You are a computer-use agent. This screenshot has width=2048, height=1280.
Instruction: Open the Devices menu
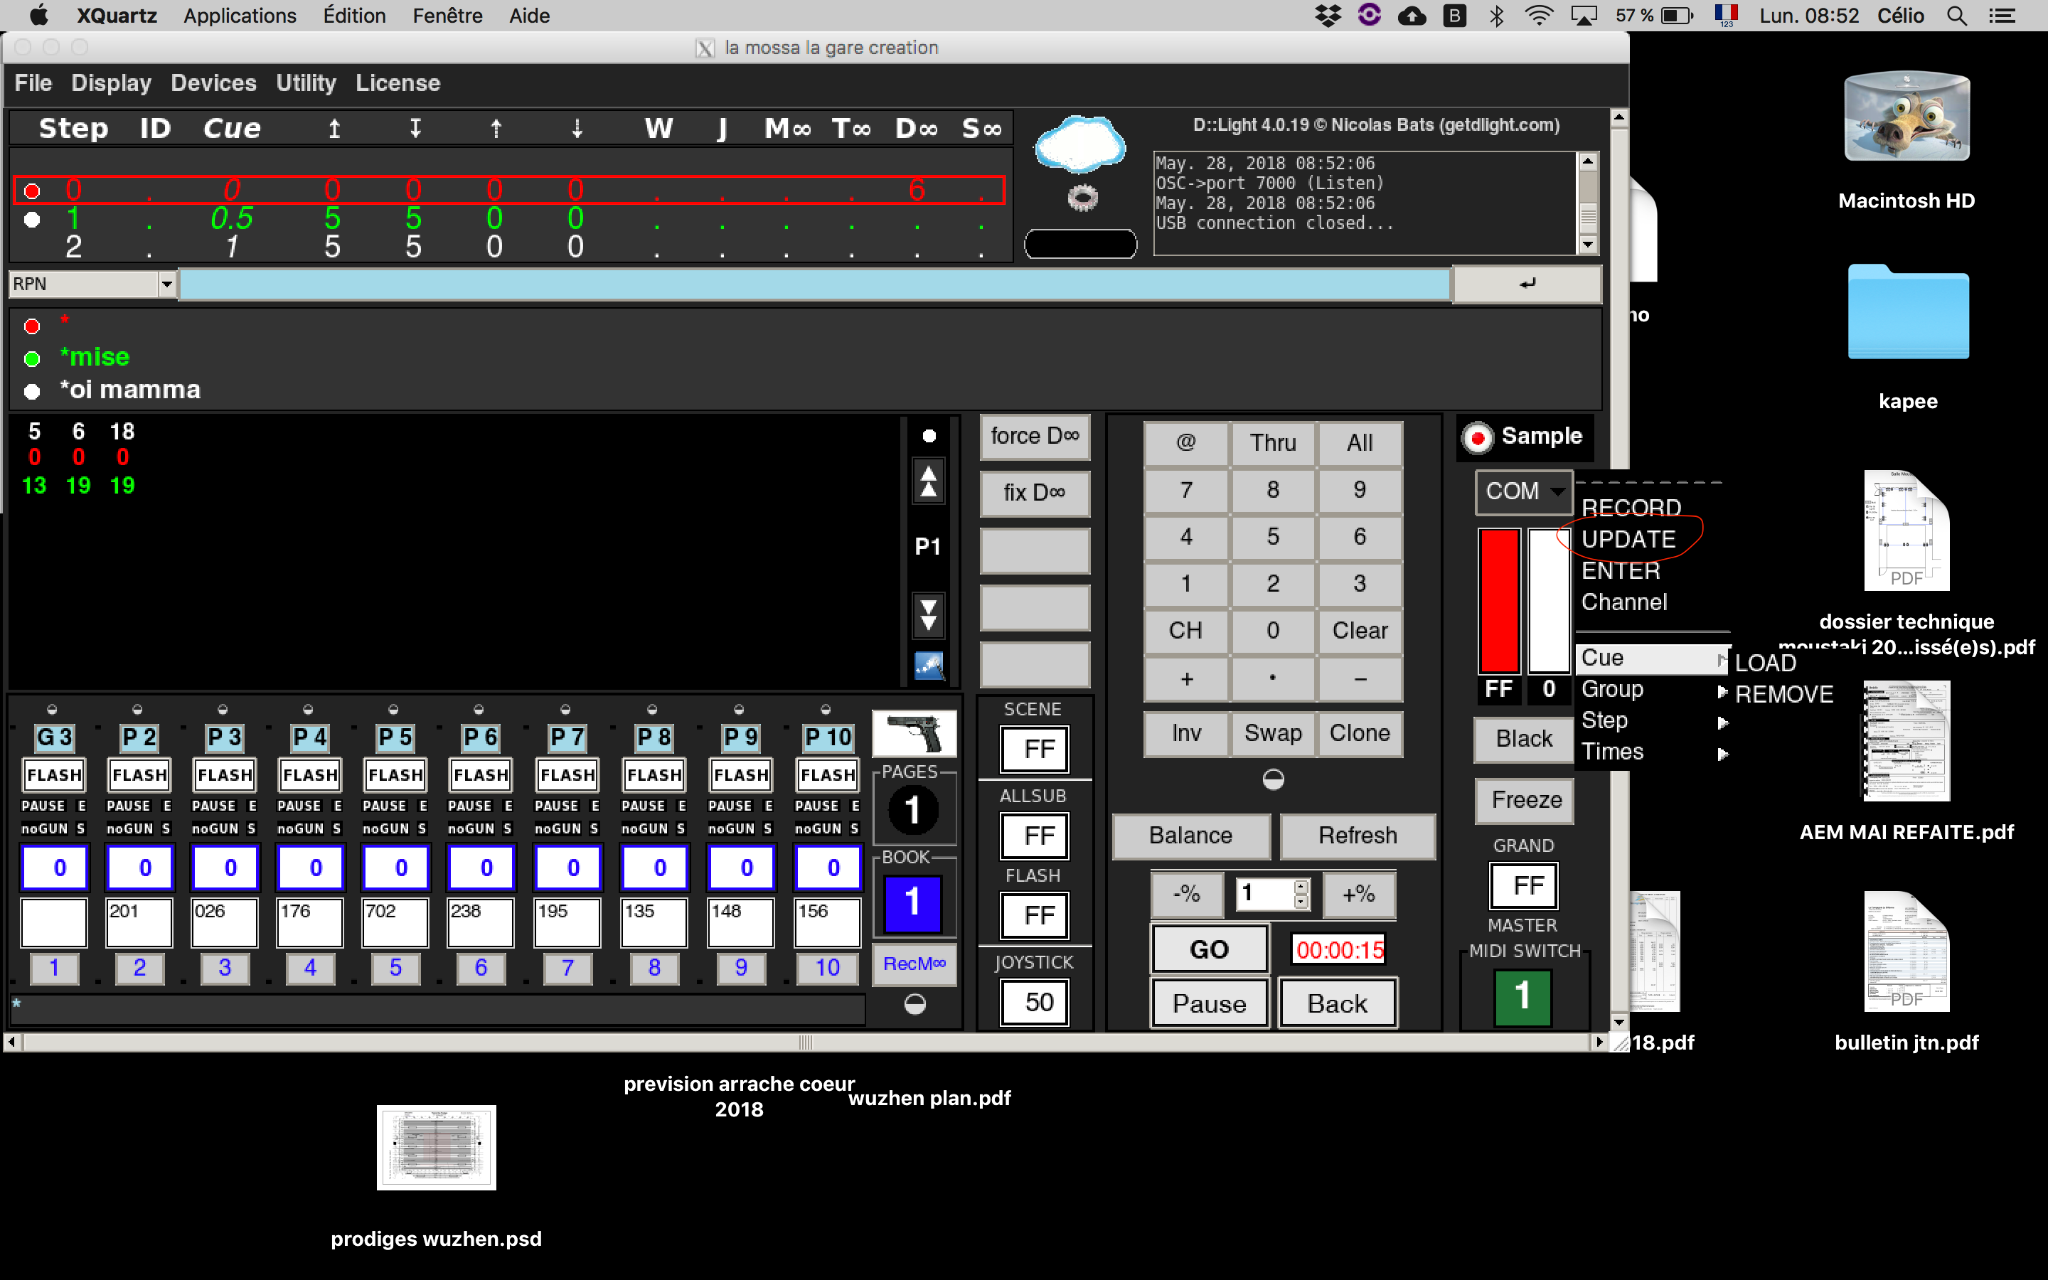pyautogui.click(x=213, y=83)
